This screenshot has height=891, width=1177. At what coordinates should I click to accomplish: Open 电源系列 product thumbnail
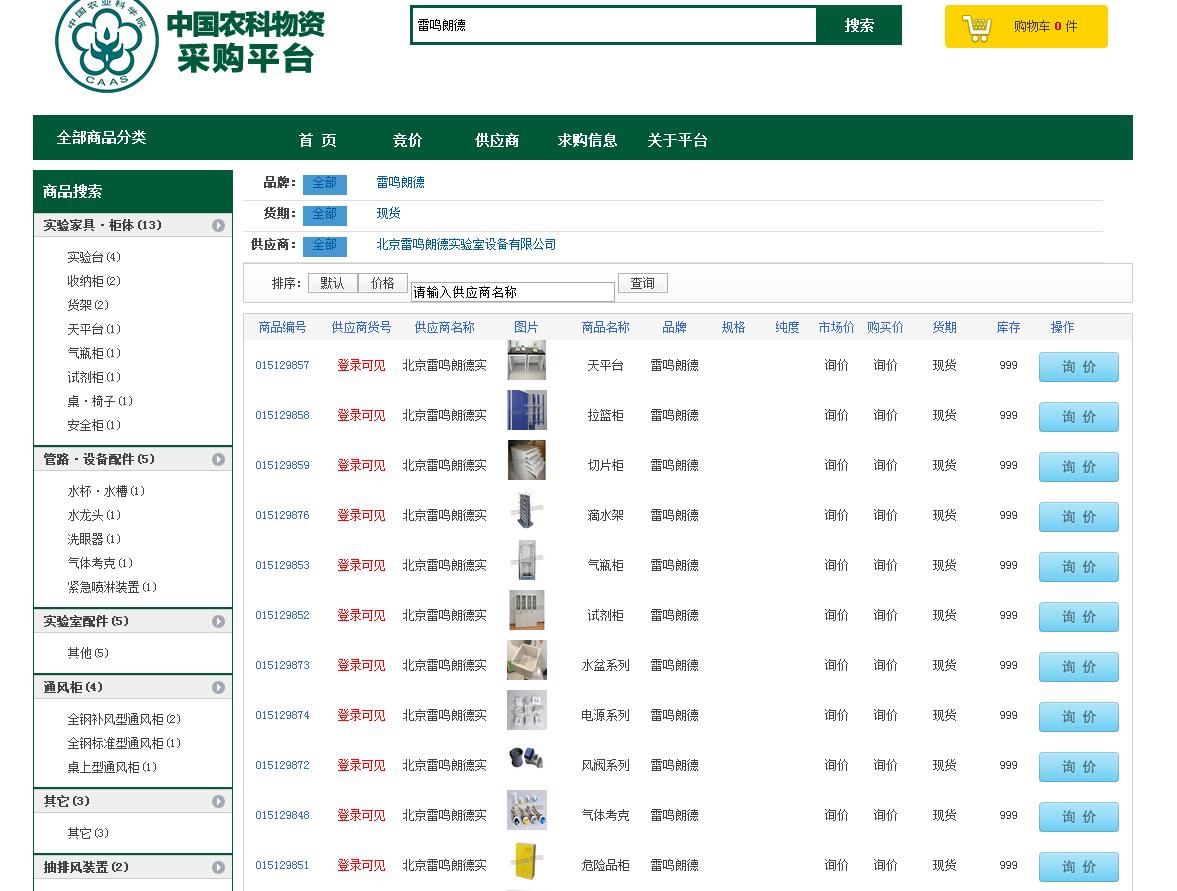(x=526, y=710)
